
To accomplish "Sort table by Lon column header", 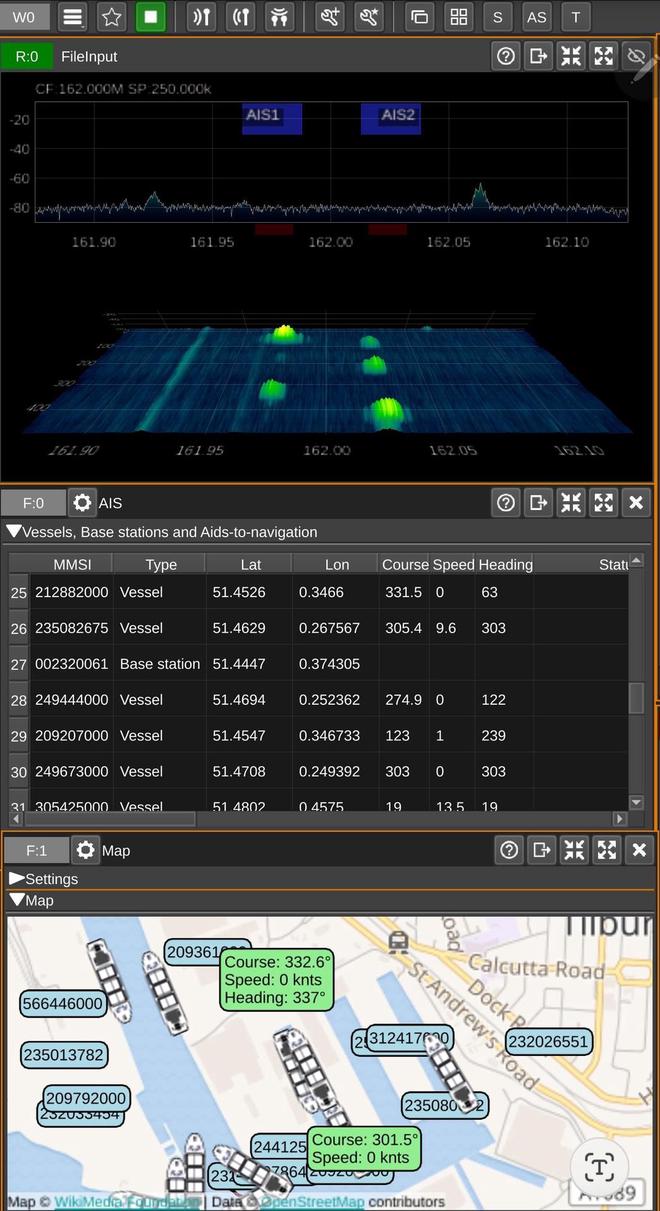I will [336, 564].
